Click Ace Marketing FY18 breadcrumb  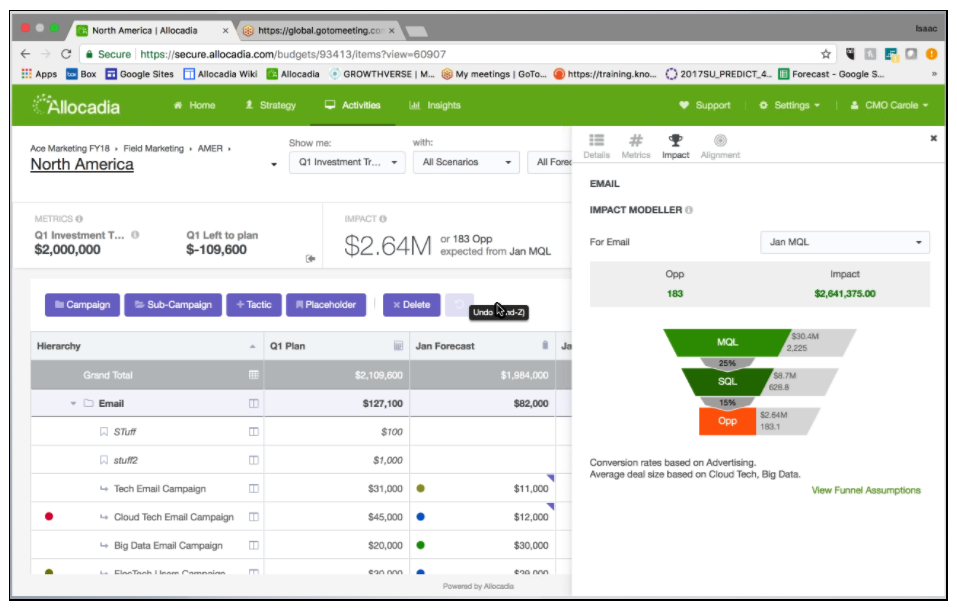(x=70, y=148)
